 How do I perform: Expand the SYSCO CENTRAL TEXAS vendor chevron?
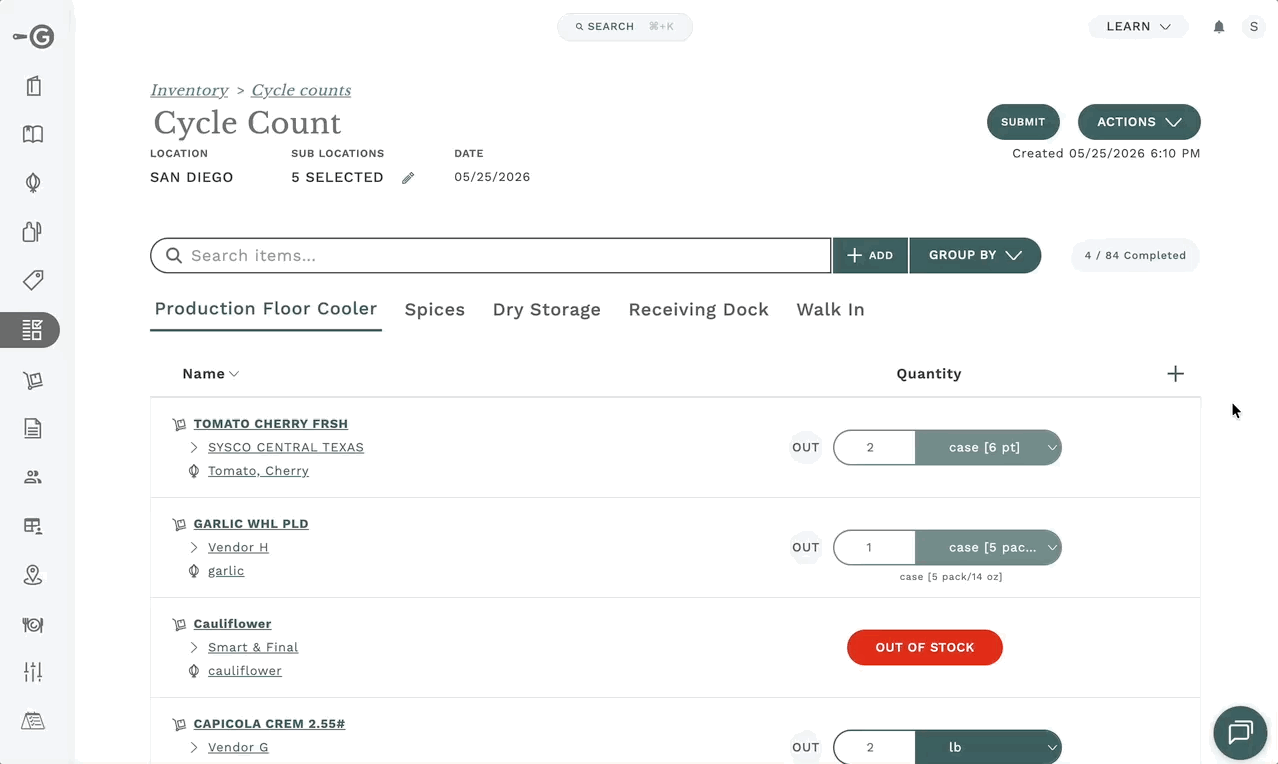tap(194, 448)
